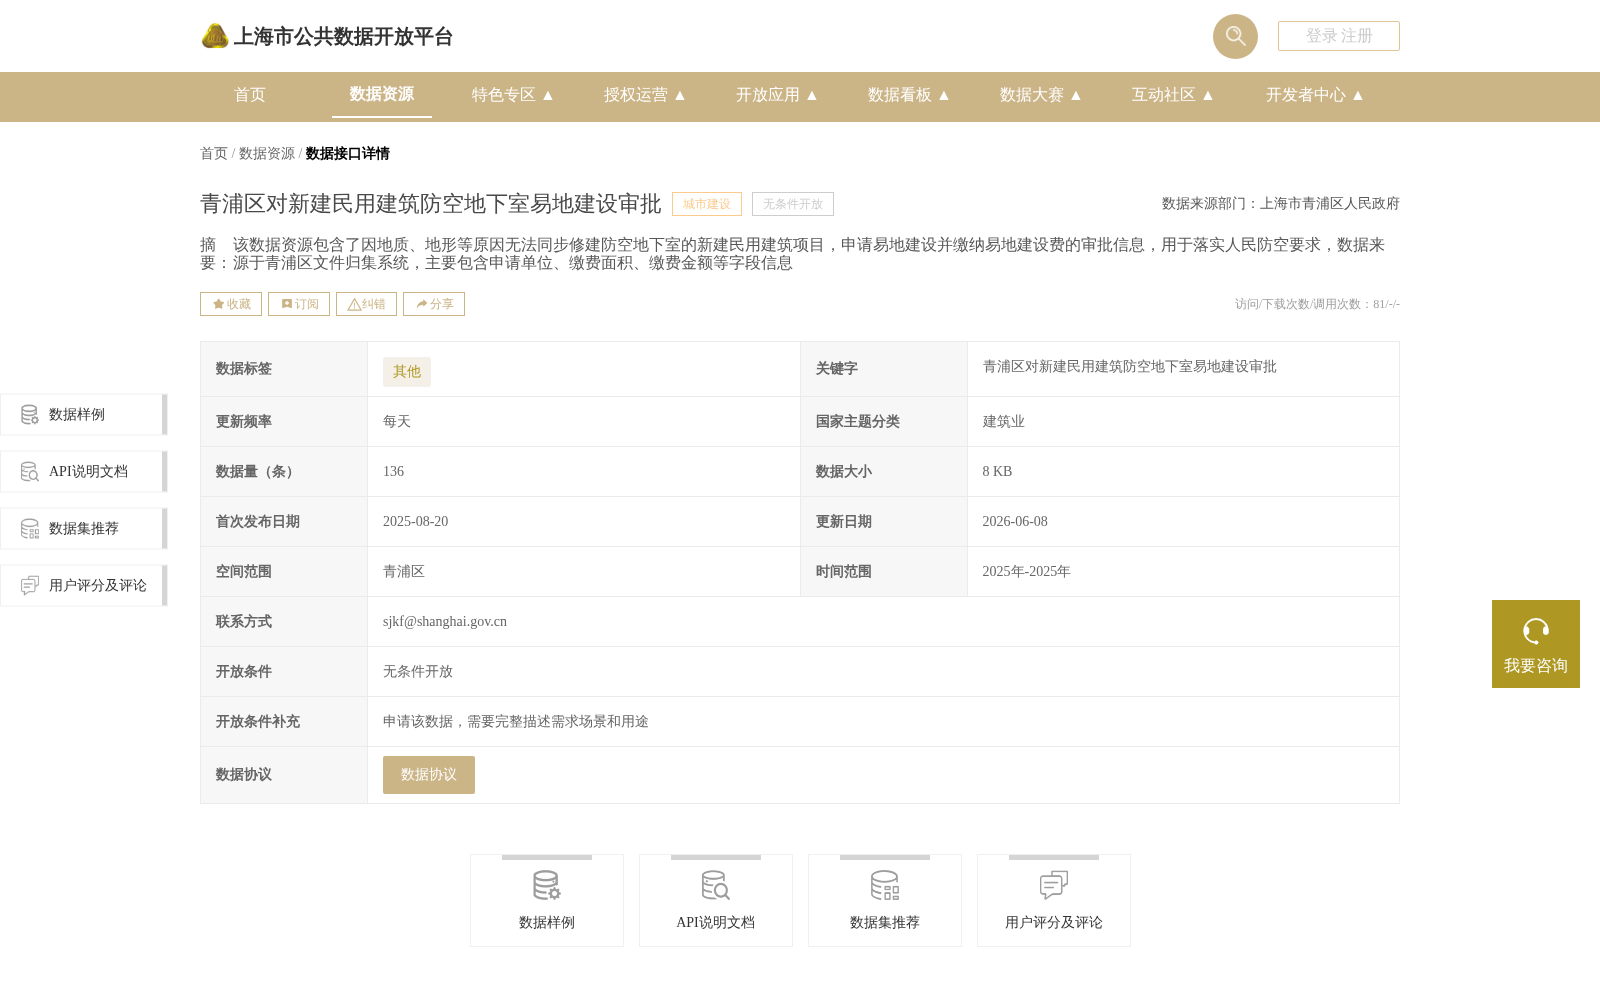Click the 访问/下载次数/调用次数 counter text
The height and width of the screenshot is (1000, 1600).
point(1317,304)
